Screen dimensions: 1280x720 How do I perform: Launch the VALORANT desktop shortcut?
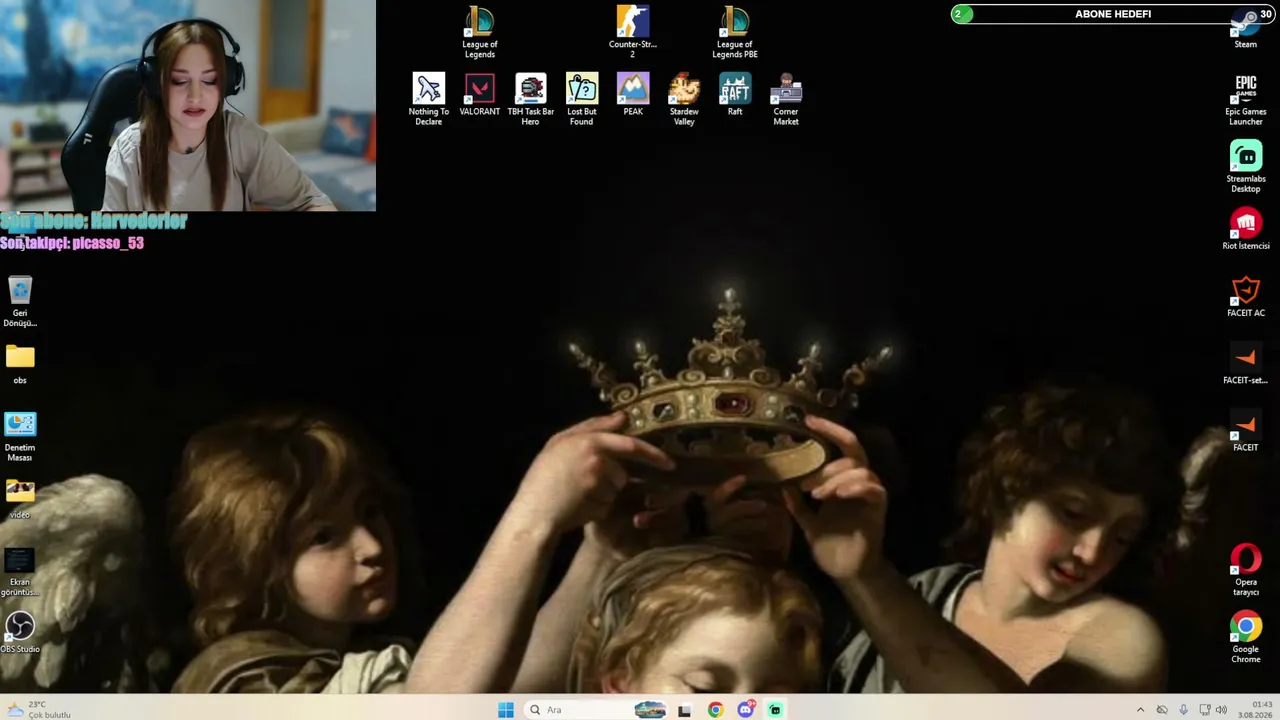pyautogui.click(x=480, y=94)
